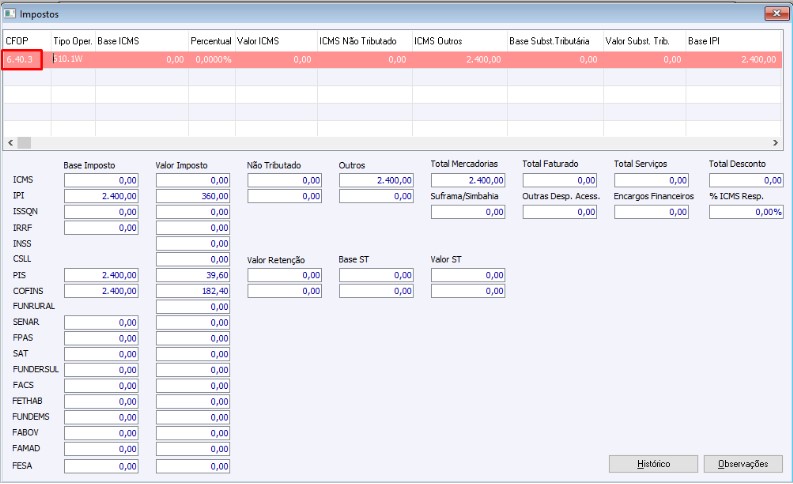Click the ICMS Outros column header
Screen dimensions: 793x484
460,41
